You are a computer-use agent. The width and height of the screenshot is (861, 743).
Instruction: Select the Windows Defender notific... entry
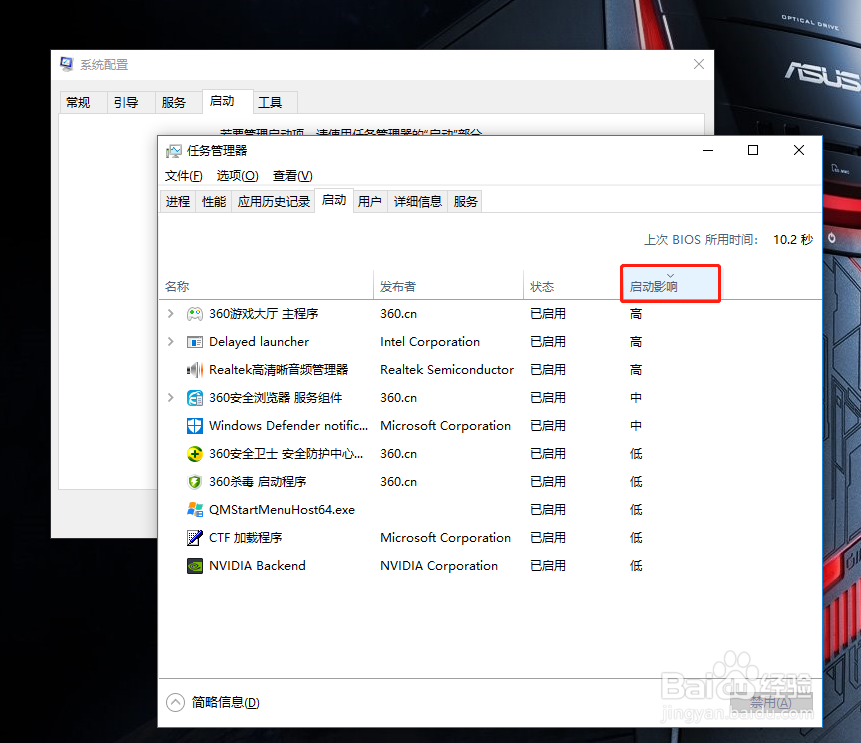pyautogui.click(x=288, y=426)
